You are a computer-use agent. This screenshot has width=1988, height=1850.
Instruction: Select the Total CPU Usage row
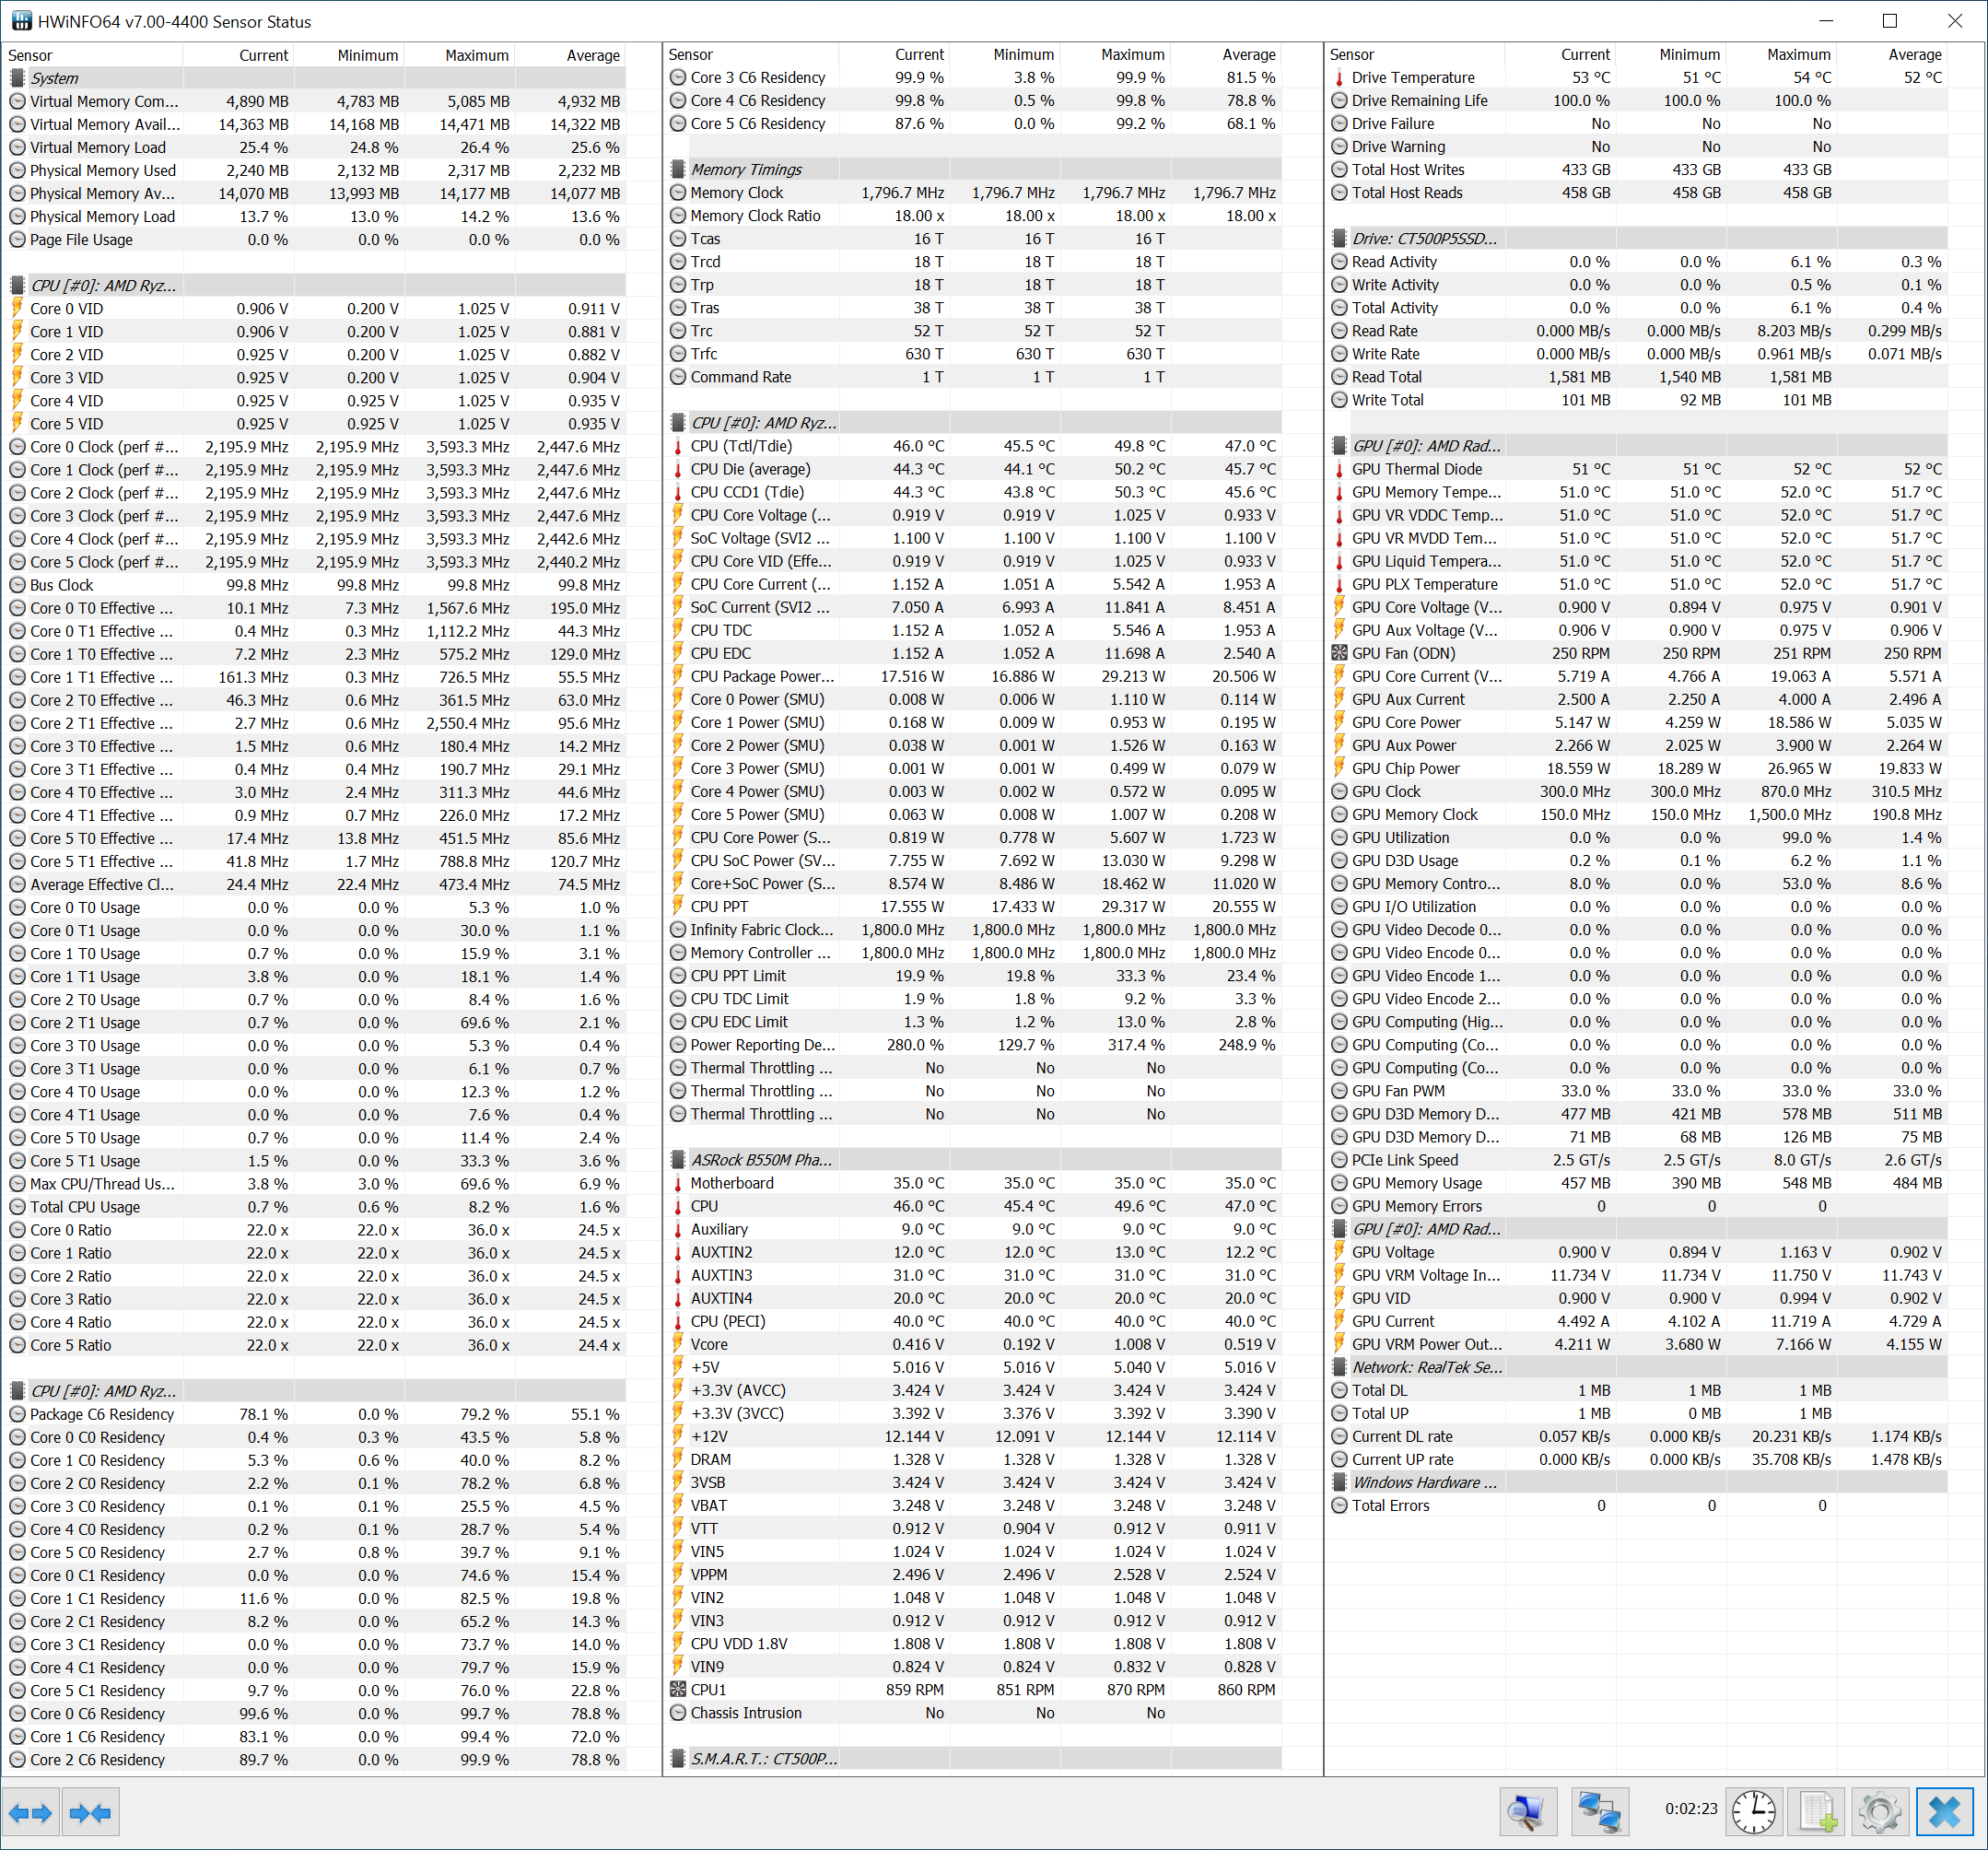point(85,1207)
